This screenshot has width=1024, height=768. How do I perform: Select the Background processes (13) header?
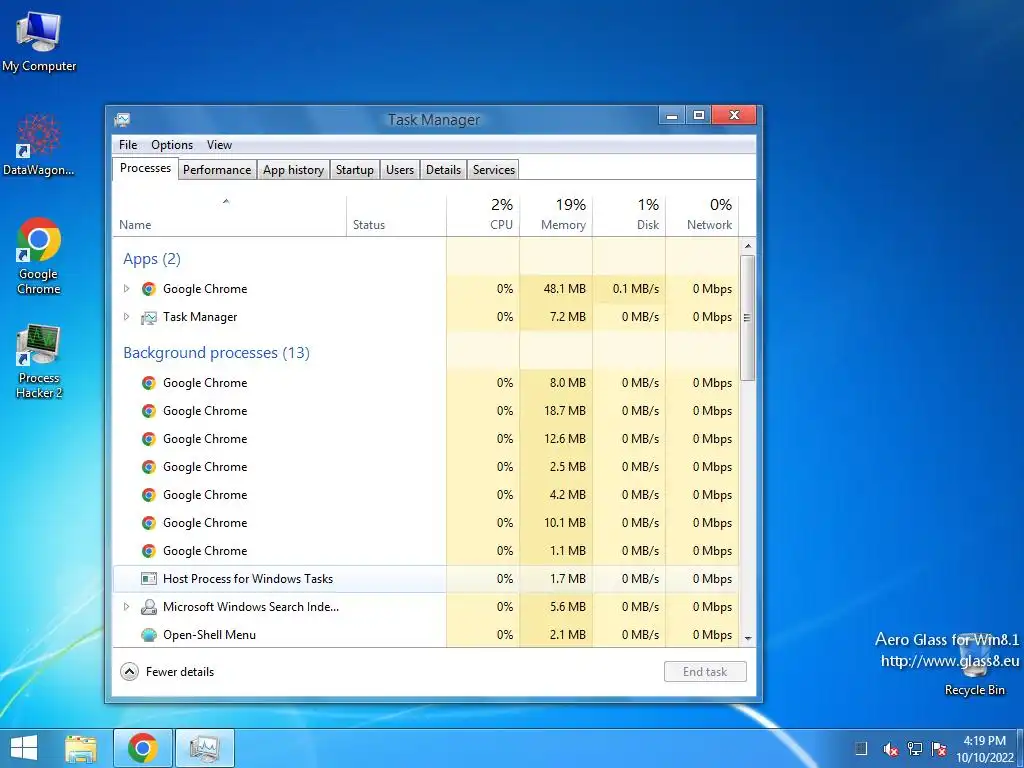point(216,353)
